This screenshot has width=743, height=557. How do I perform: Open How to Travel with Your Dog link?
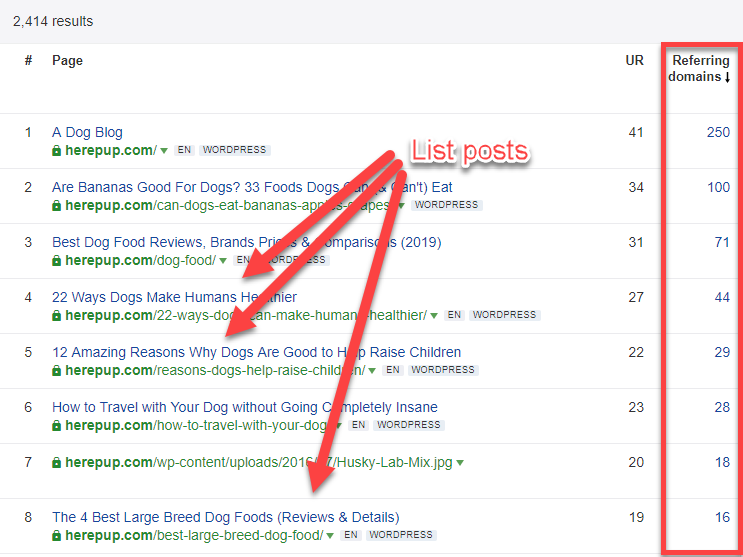[x=244, y=407]
